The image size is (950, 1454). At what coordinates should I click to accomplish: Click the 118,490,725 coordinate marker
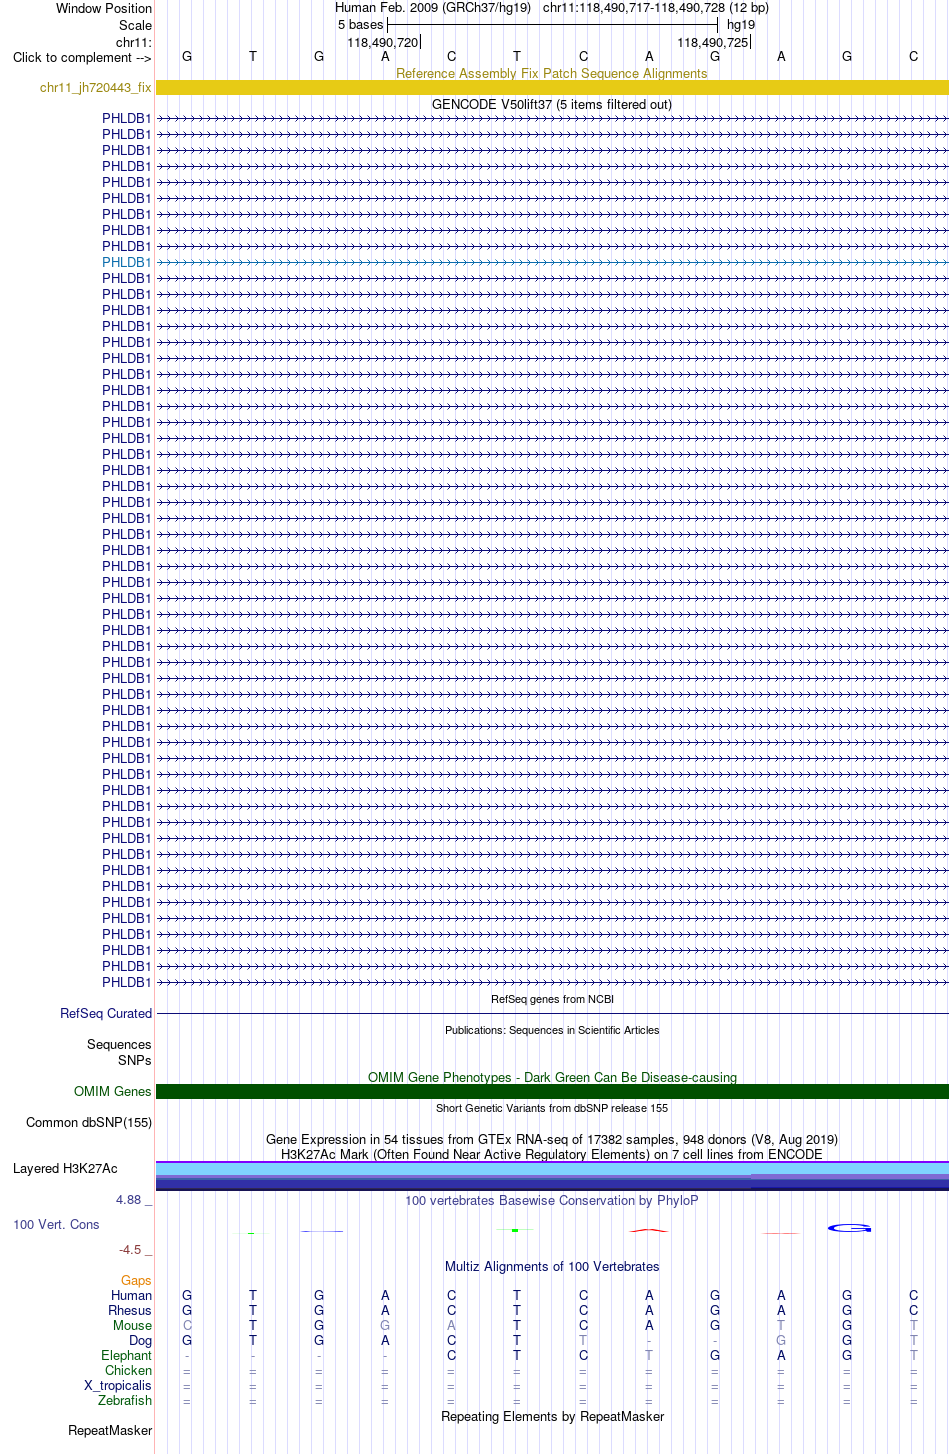pyautogui.click(x=713, y=42)
